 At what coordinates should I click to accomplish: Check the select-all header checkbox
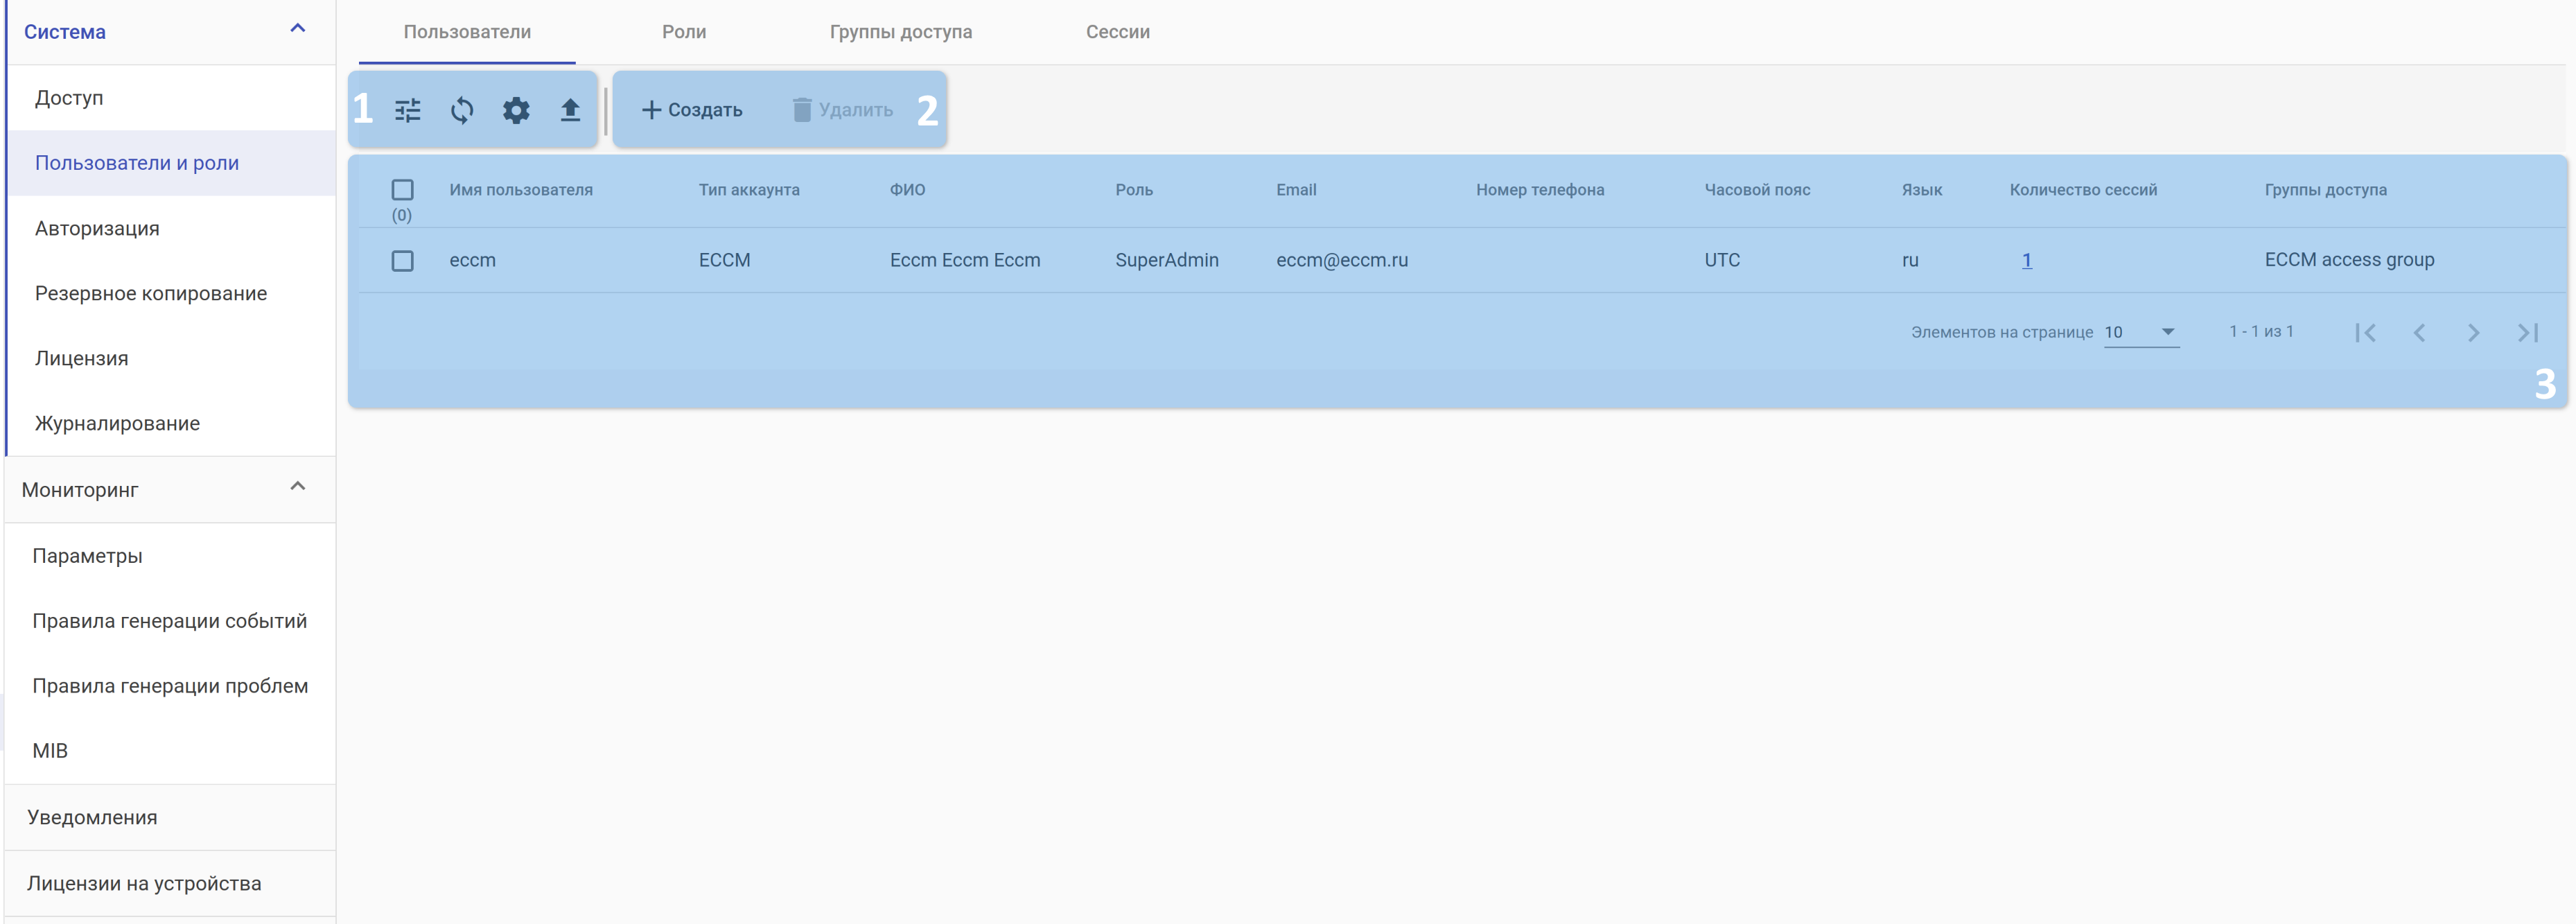coord(402,190)
